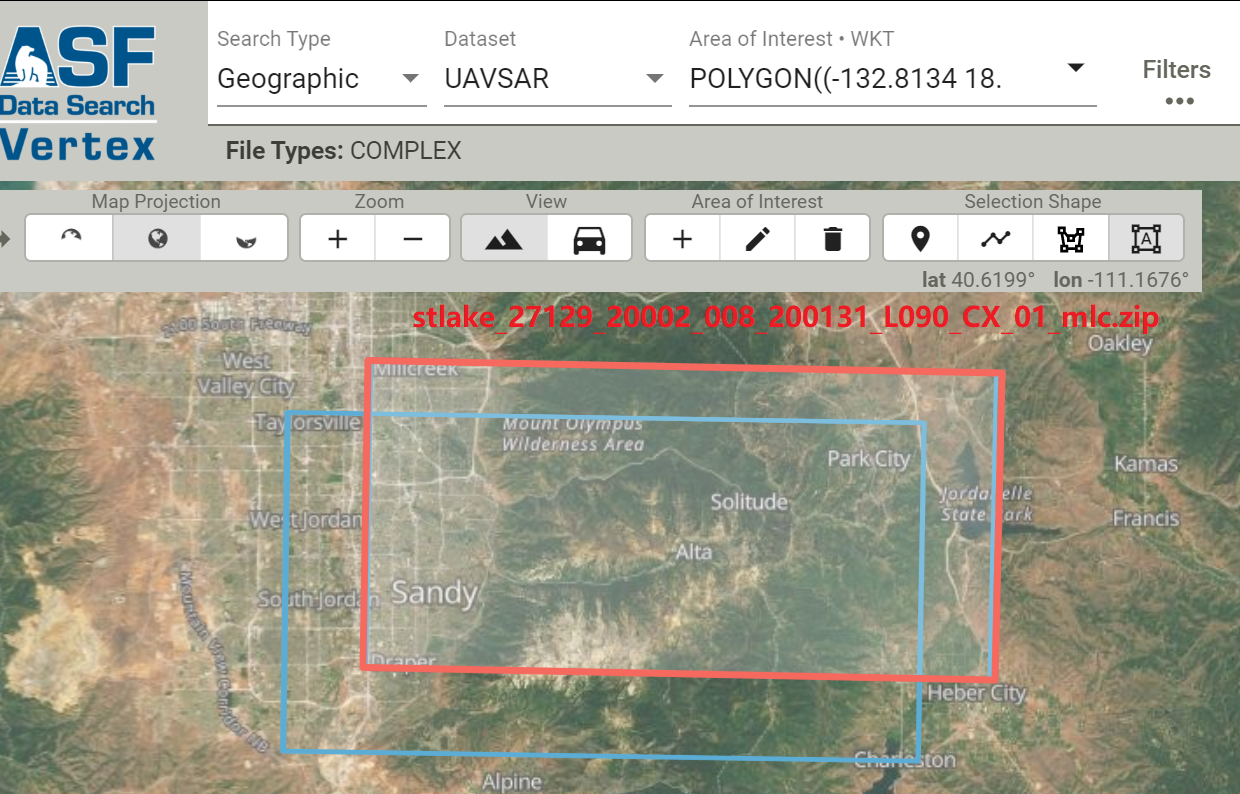Select the globe map projection icon
This screenshot has width=1240, height=794.
pyautogui.click(x=156, y=238)
